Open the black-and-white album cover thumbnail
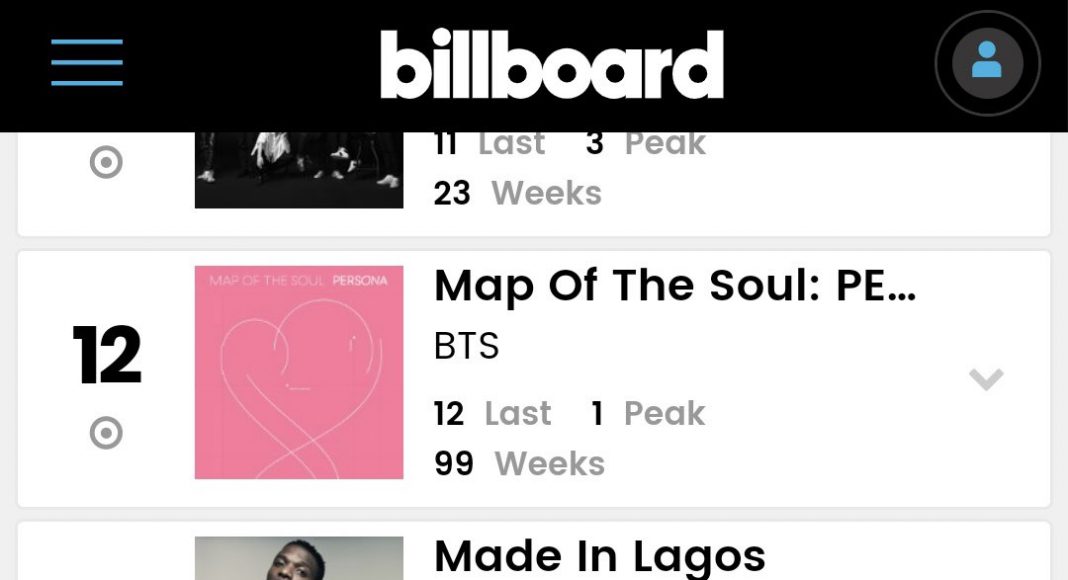This screenshot has width=1068, height=580. click(x=299, y=170)
